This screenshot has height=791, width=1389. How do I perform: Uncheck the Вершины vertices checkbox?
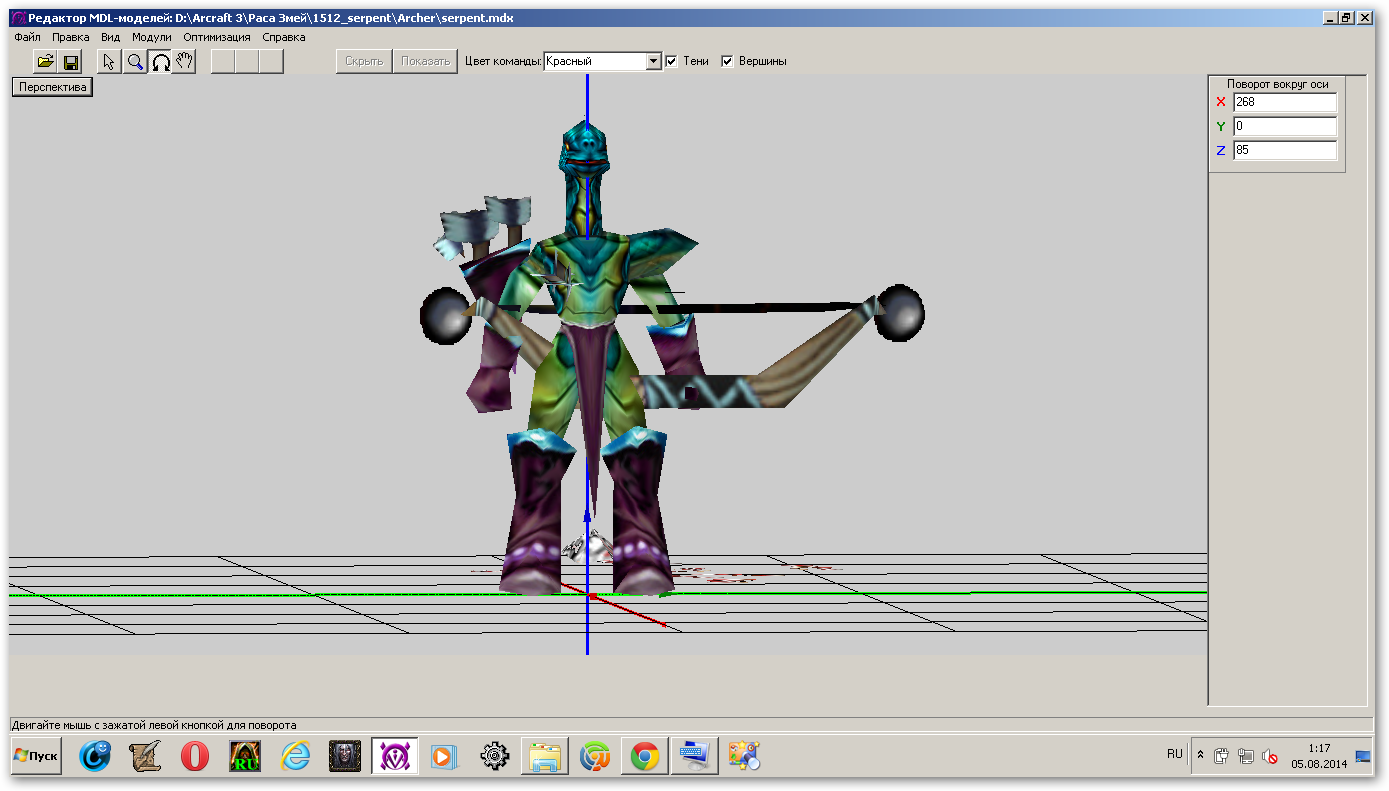[x=727, y=61]
